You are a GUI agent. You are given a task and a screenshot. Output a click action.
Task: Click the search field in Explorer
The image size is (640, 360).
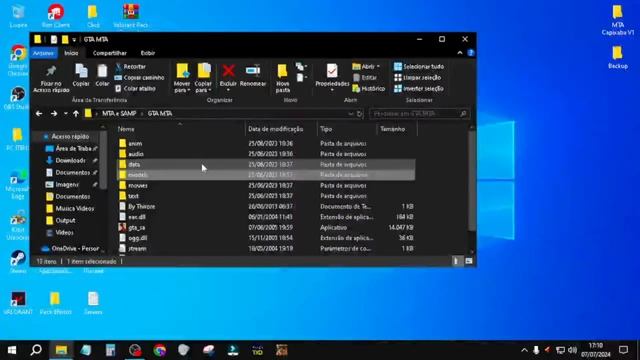tap(419, 114)
